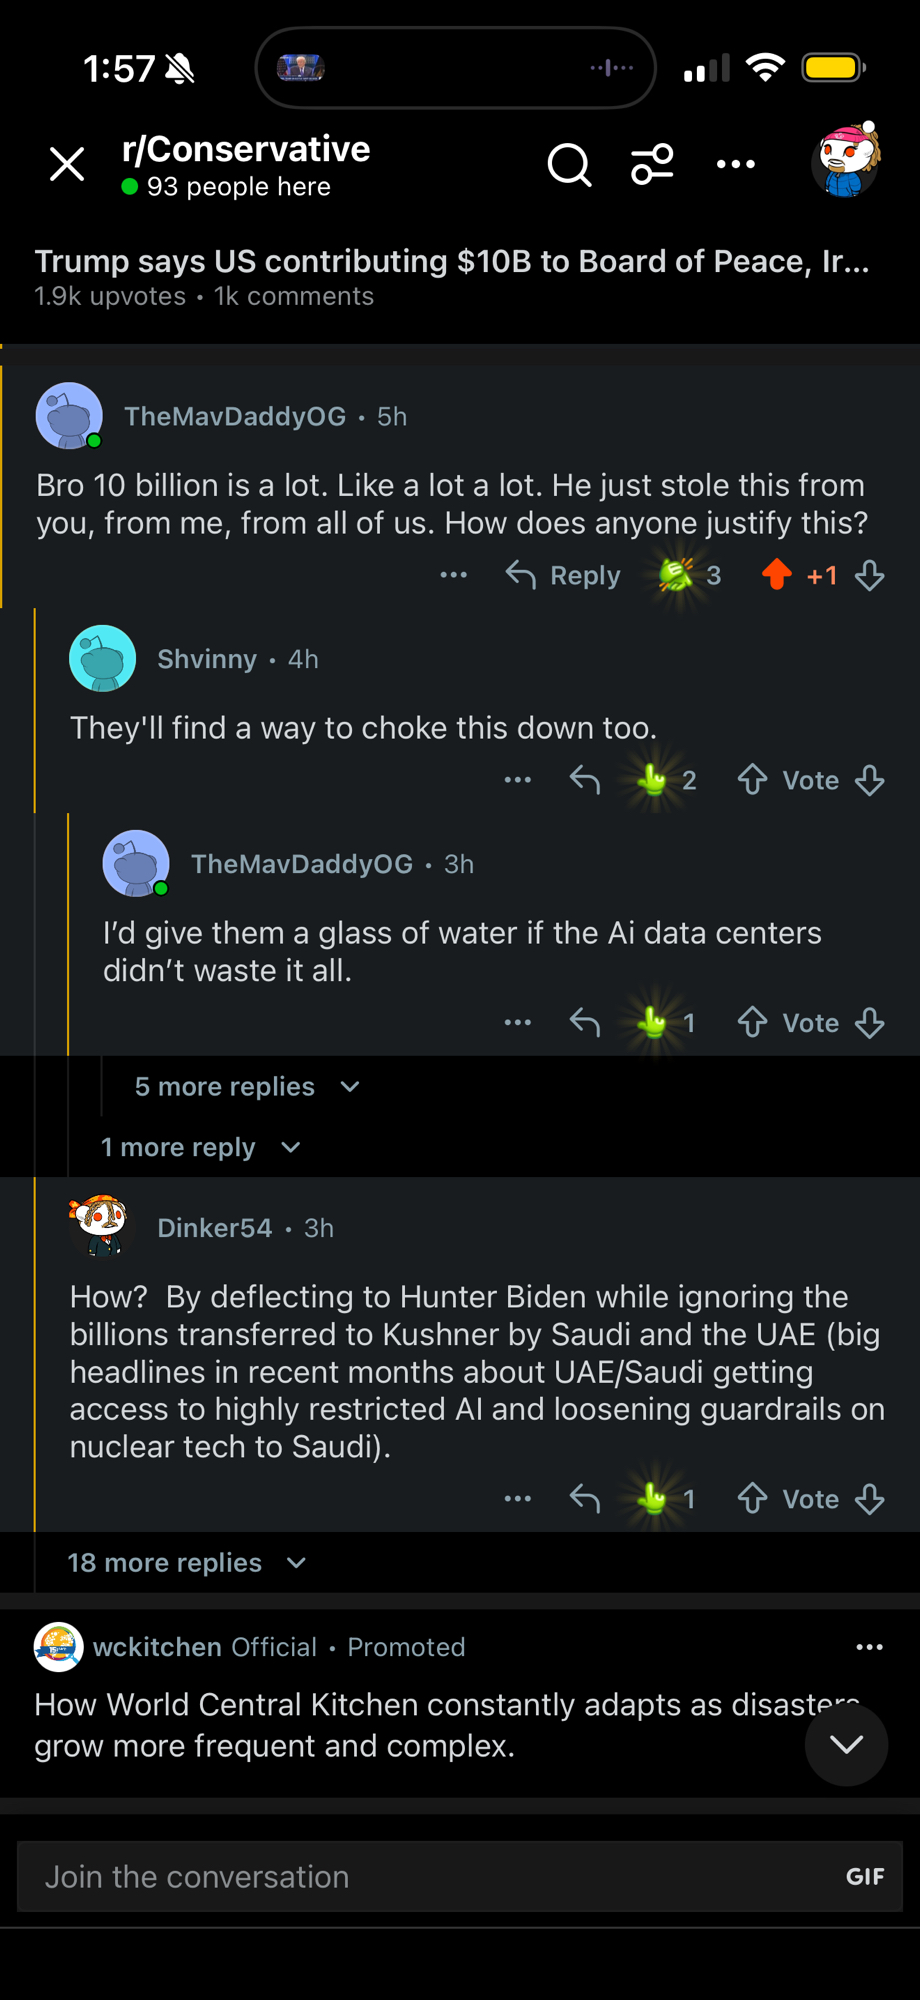Tap the GIF button in comment box
The width and height of the screenshot is (920, 2000).
865,1877
